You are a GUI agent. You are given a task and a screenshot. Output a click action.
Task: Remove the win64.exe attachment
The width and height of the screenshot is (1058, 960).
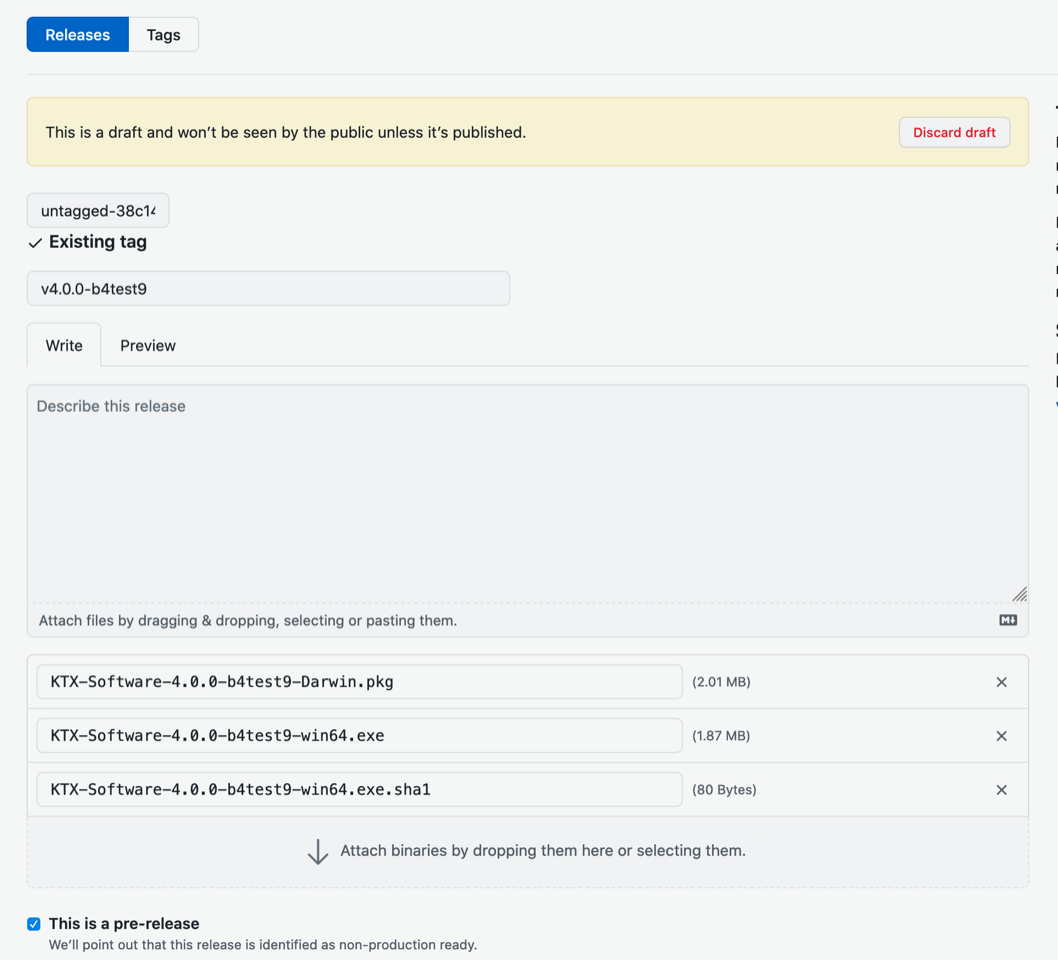click(1001, 735)
